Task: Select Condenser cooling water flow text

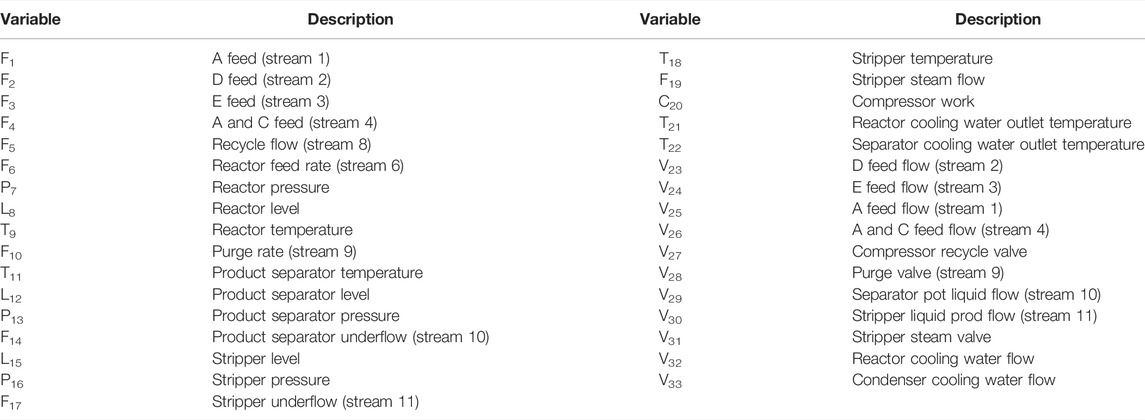Action: (954, 379)
